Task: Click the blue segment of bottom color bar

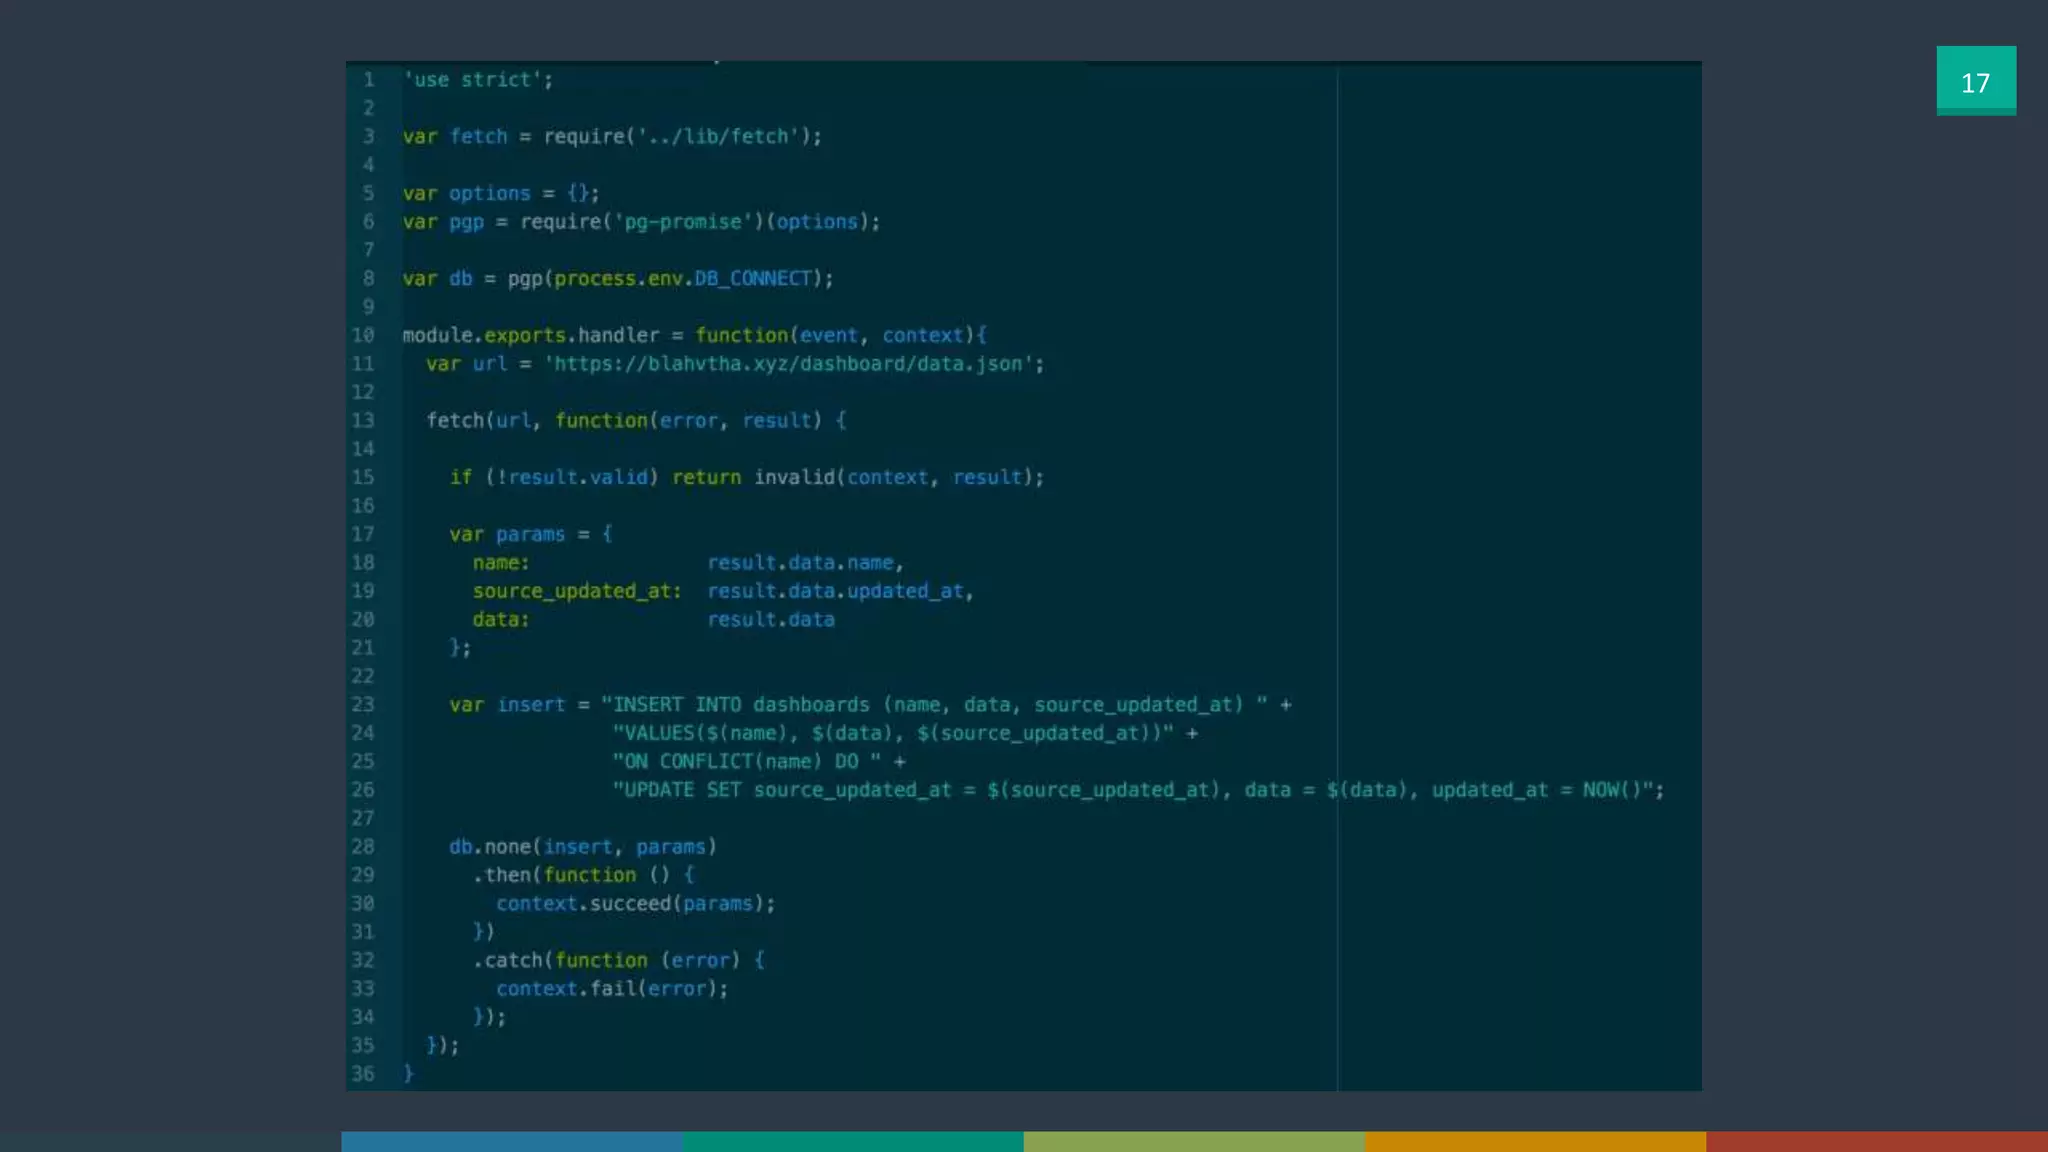Action: [511, 1141]
